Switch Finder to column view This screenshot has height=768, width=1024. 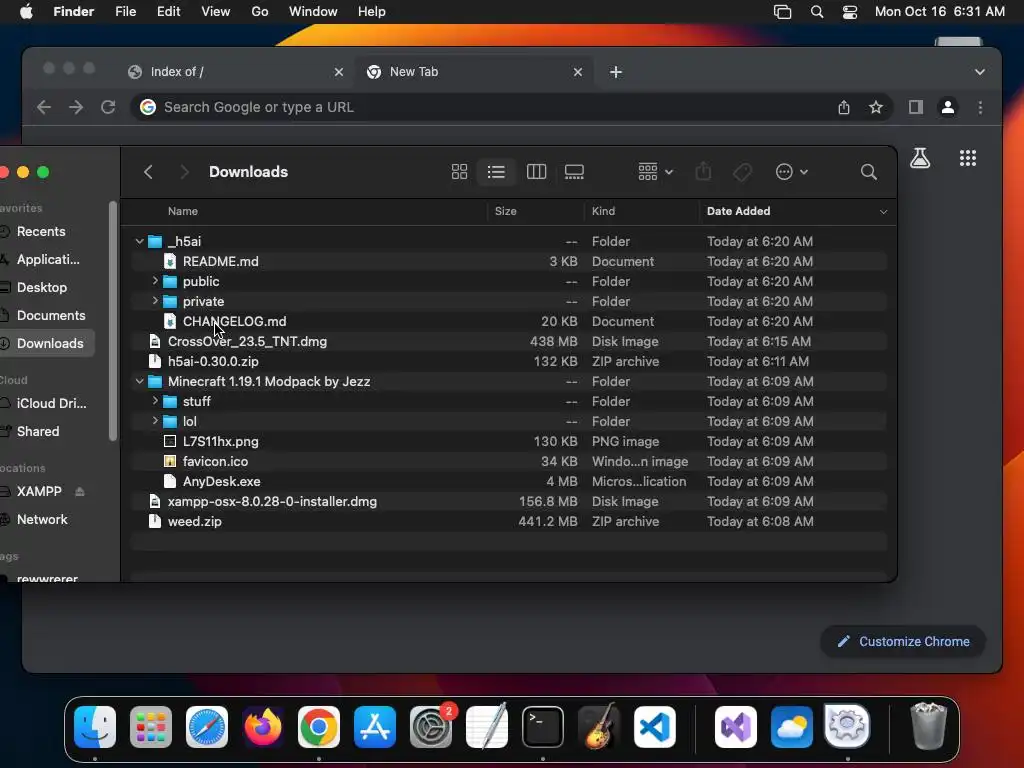pos(536,172)
